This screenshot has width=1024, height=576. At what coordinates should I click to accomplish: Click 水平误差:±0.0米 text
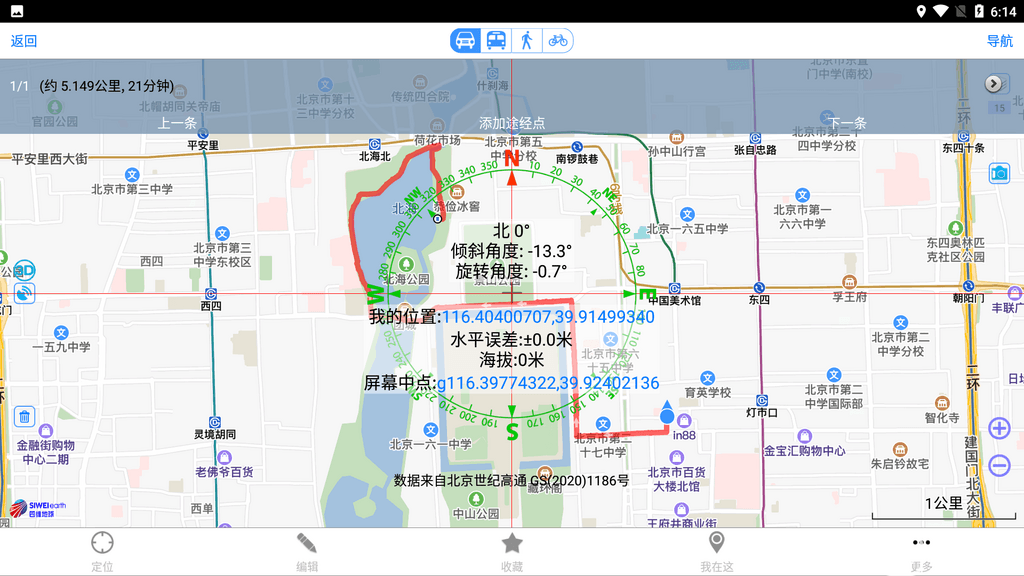(511, 340)
